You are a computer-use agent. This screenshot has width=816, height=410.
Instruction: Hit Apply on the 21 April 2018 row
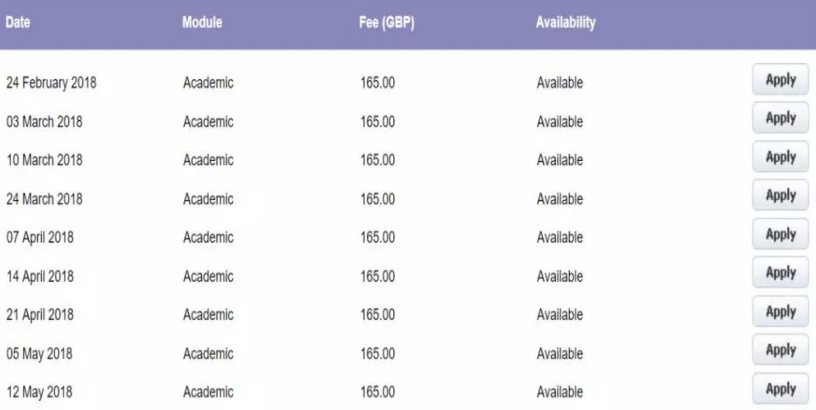coord(780,311)
